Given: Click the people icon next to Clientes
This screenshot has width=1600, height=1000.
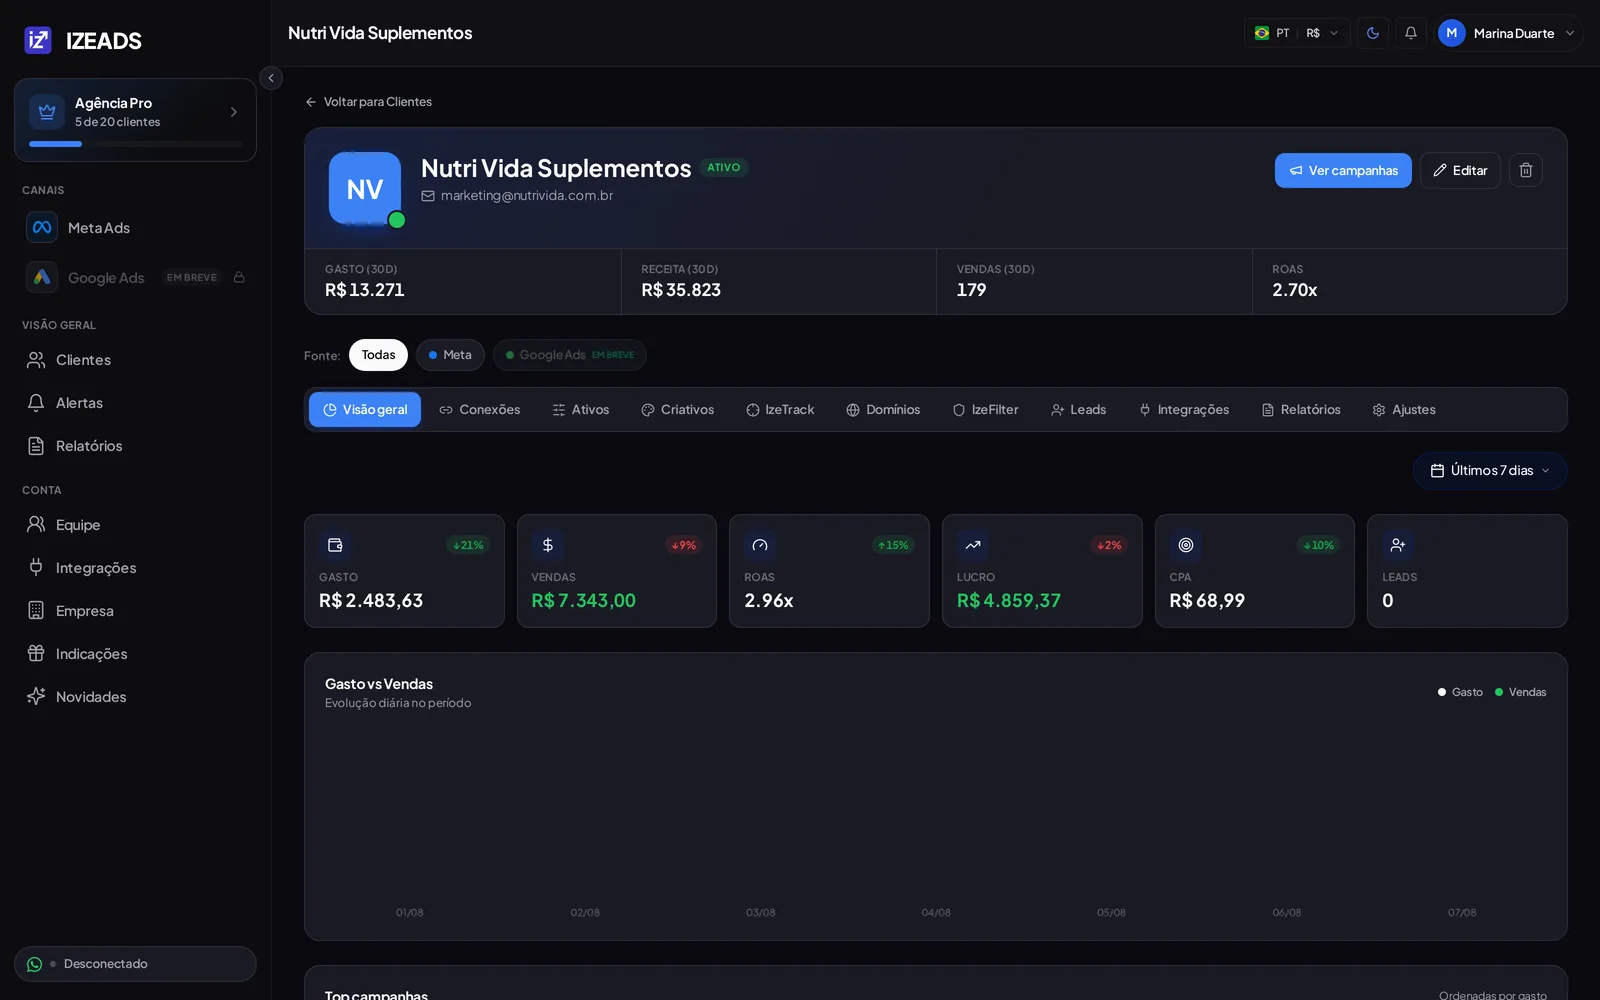Looking at the screenshot, I should point(36,360).
